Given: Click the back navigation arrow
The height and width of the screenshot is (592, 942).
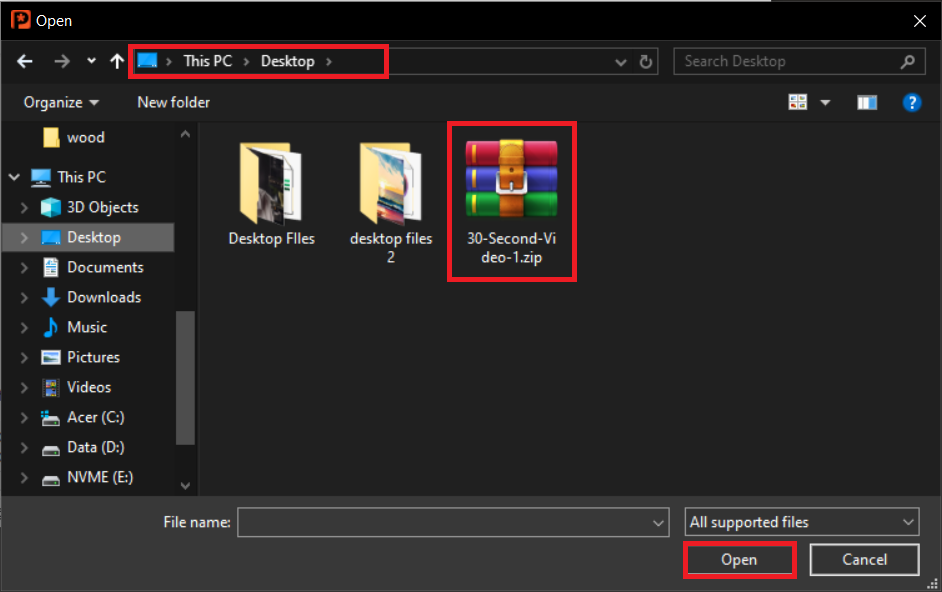Looking at the screenshot, I should [x=24, y=61].
